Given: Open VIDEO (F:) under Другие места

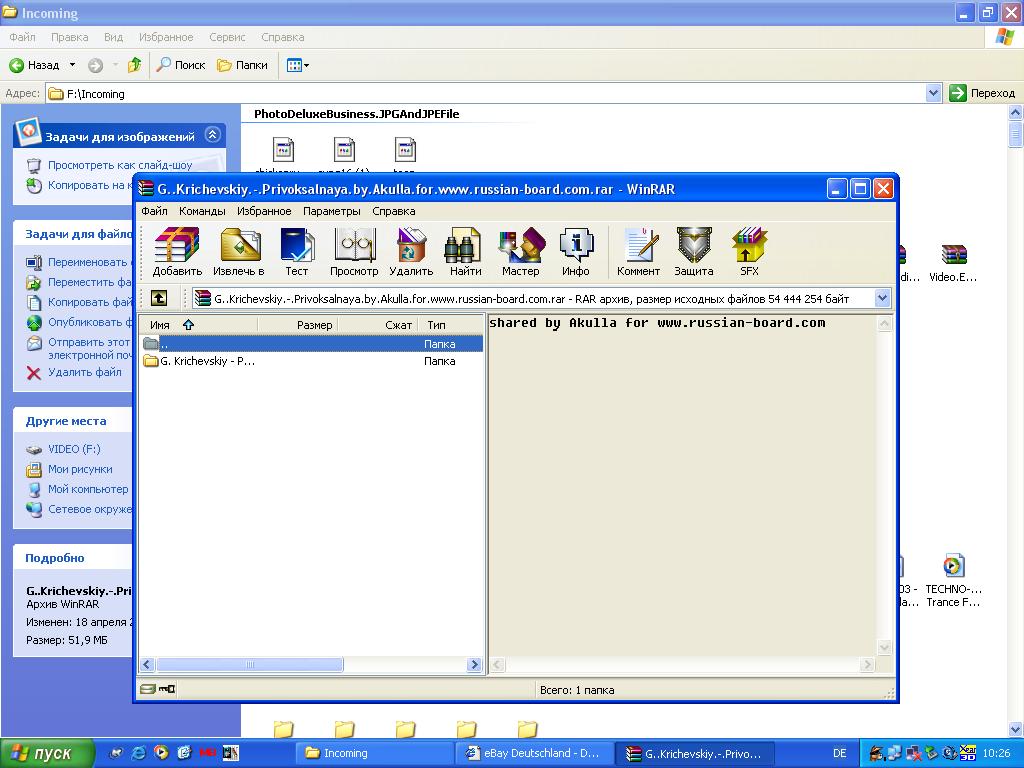Looking at the screenshot, I should coord(74,449).
